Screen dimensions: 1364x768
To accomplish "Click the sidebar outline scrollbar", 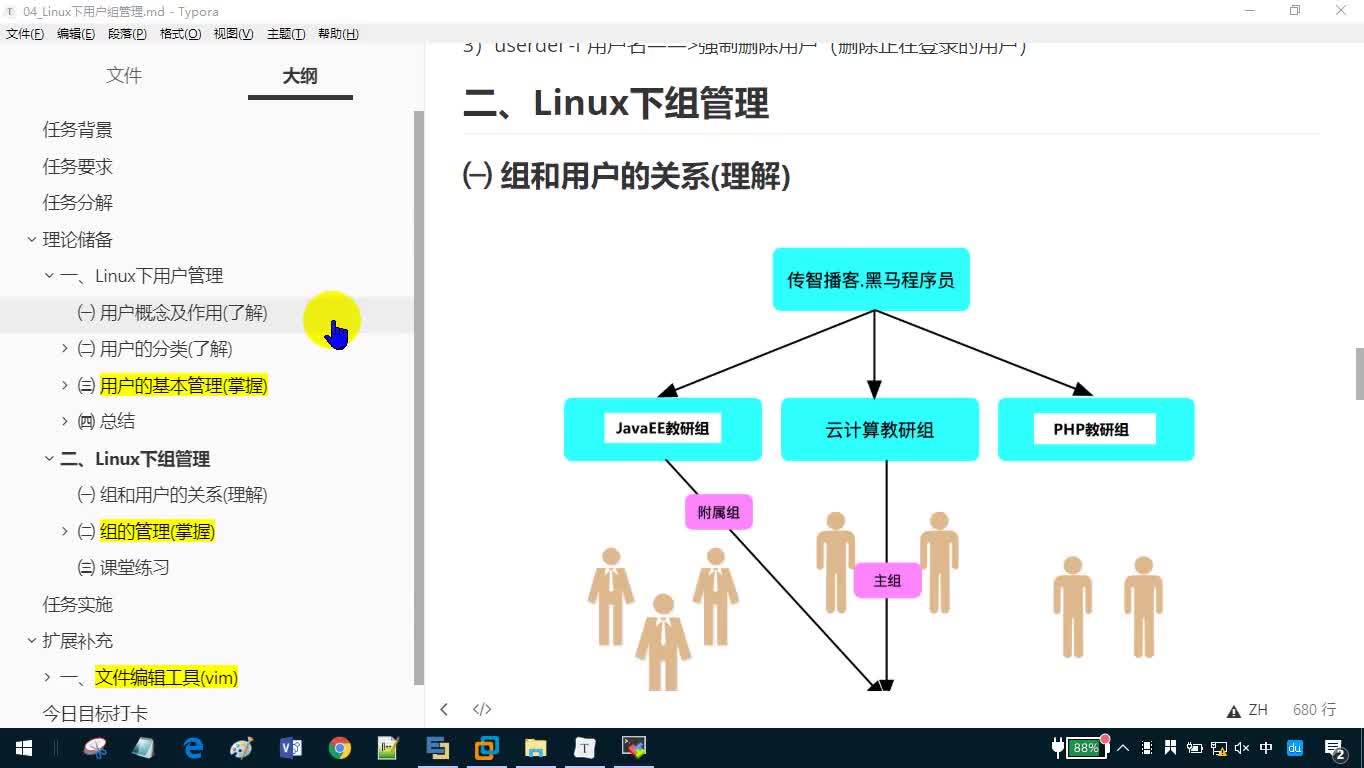I will (419, 398).
